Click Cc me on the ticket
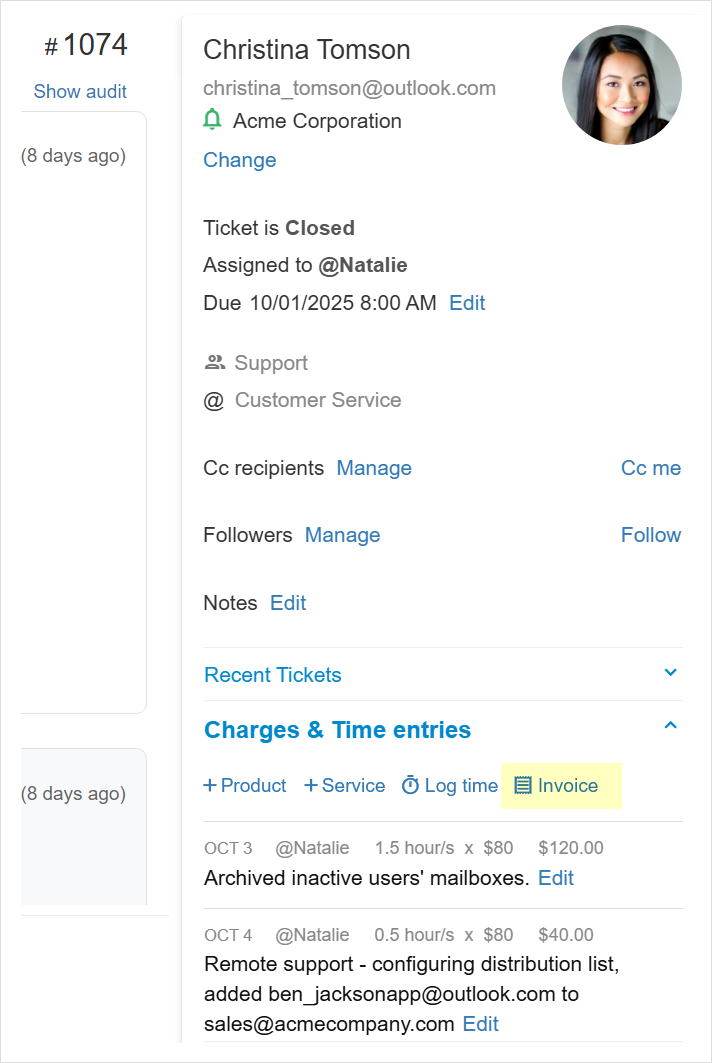This screenshot has width=712, height=1063. tap(651, 468)
